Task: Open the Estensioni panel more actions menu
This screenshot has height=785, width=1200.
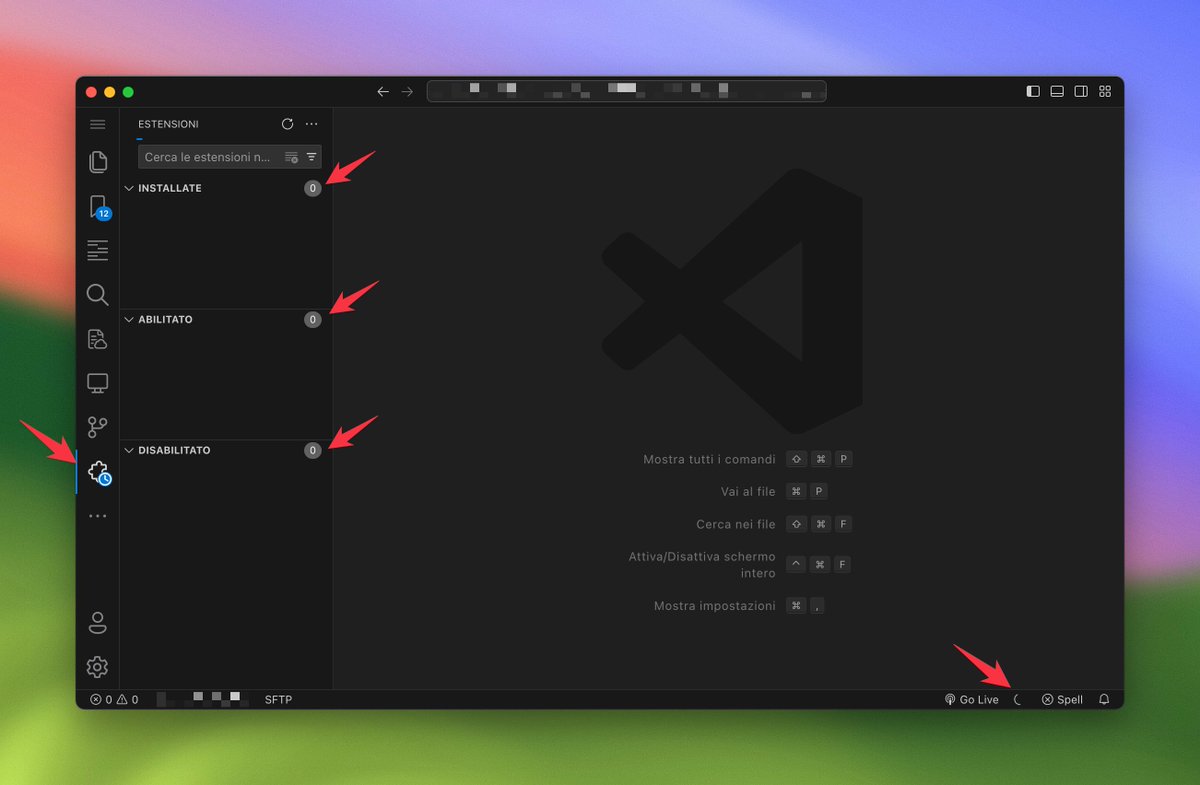Action: coord(312,124)
